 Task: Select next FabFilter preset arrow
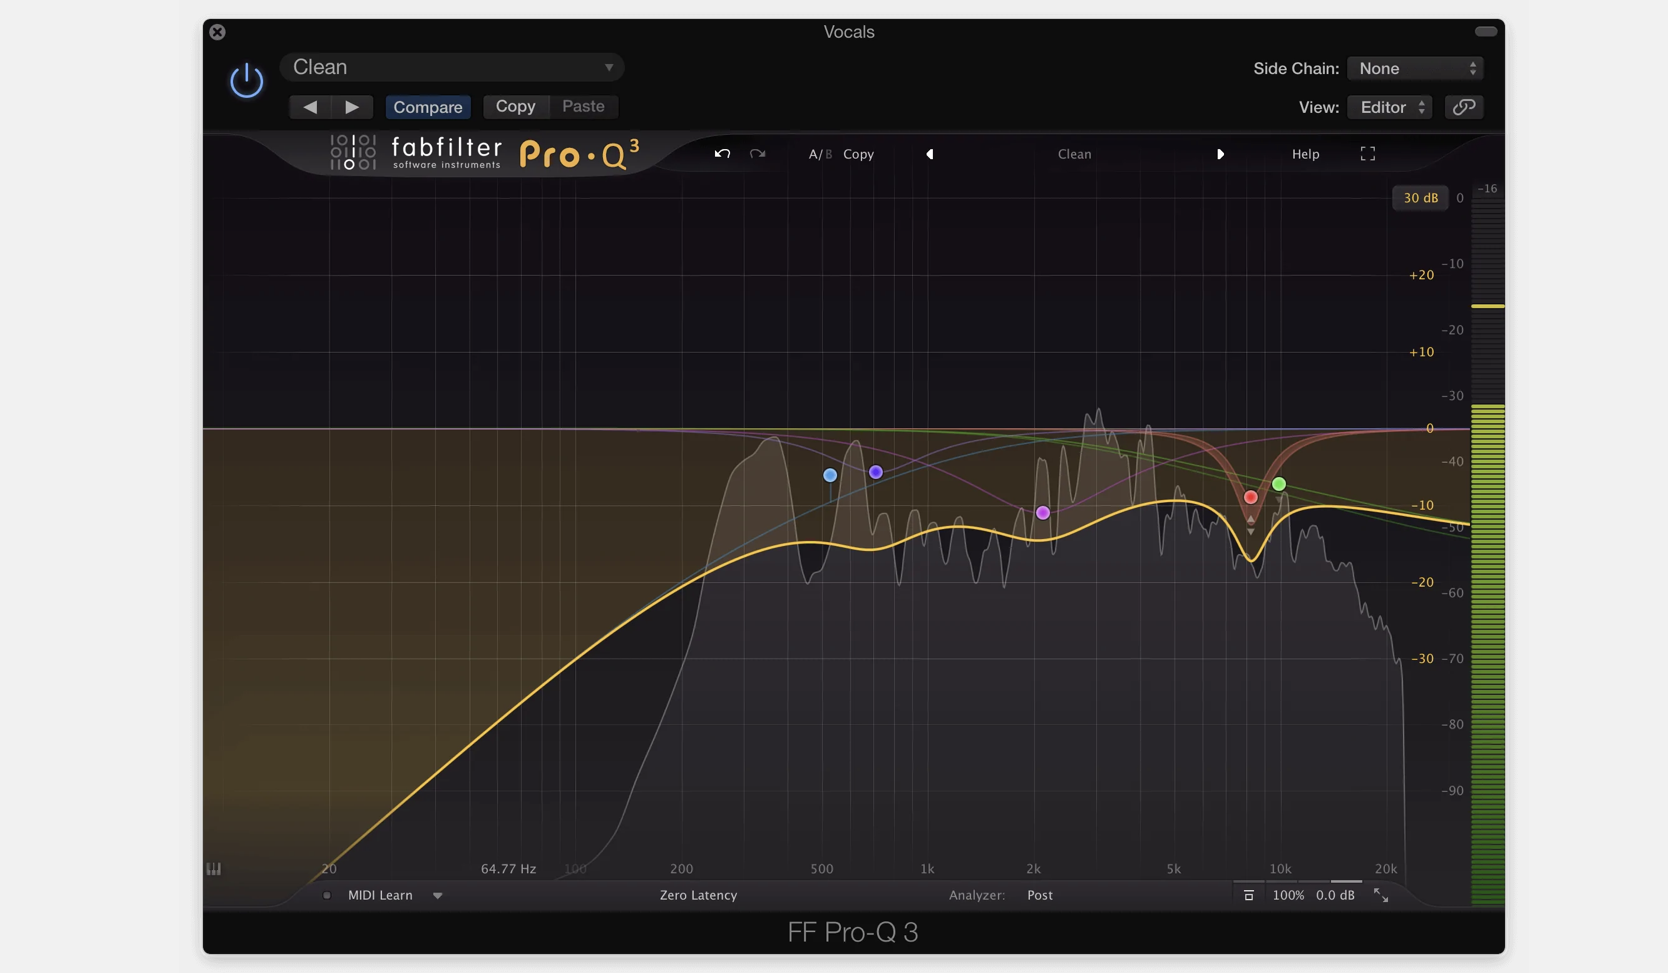coord(1220,154)
